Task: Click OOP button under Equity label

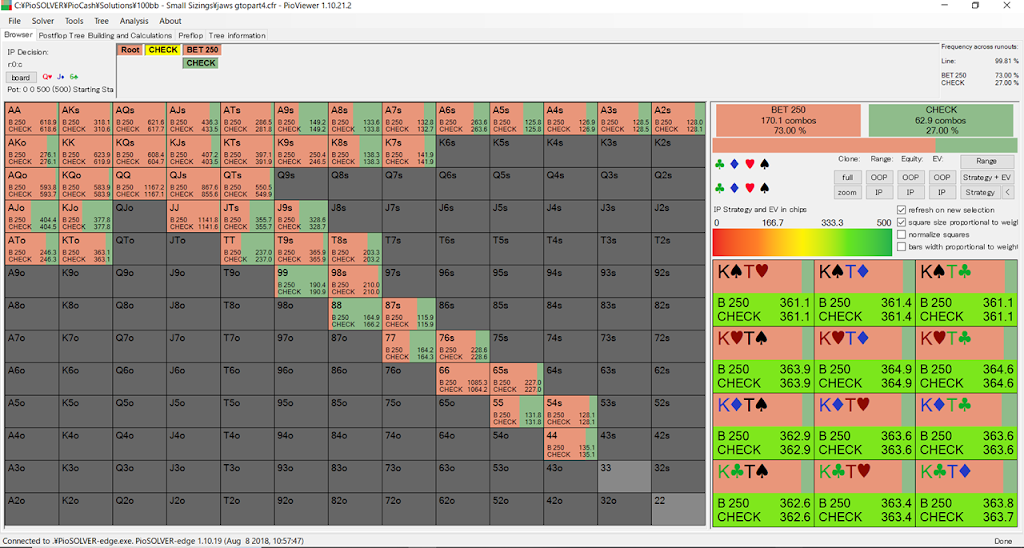Action: 910,177
